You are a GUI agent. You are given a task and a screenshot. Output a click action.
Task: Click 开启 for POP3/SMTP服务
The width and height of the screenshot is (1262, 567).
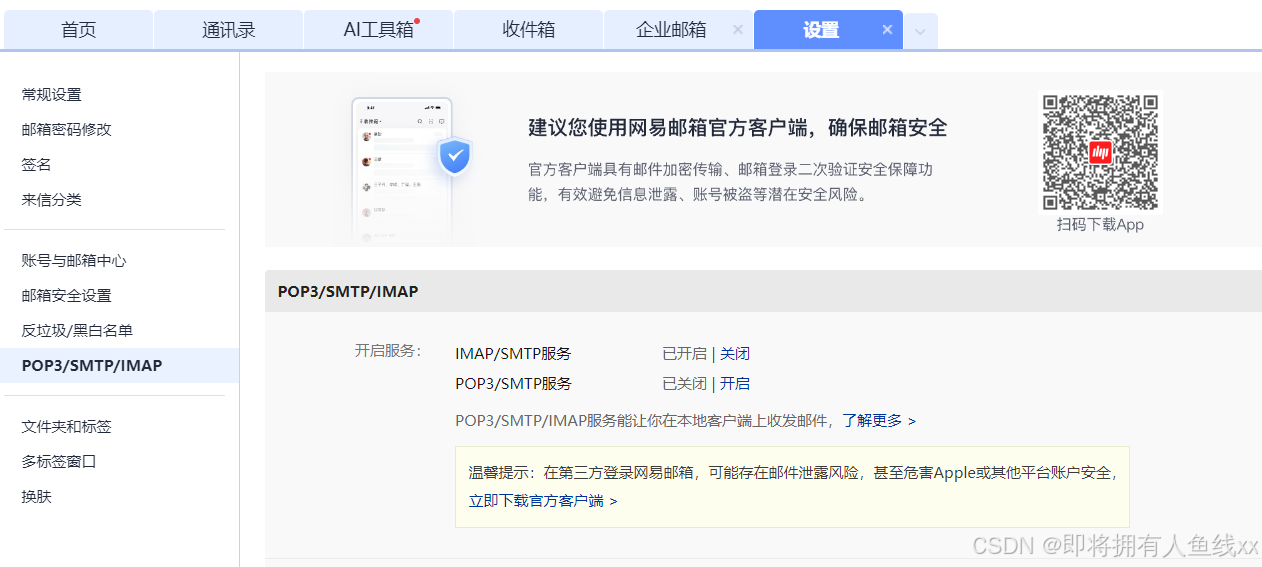(735, 384)
